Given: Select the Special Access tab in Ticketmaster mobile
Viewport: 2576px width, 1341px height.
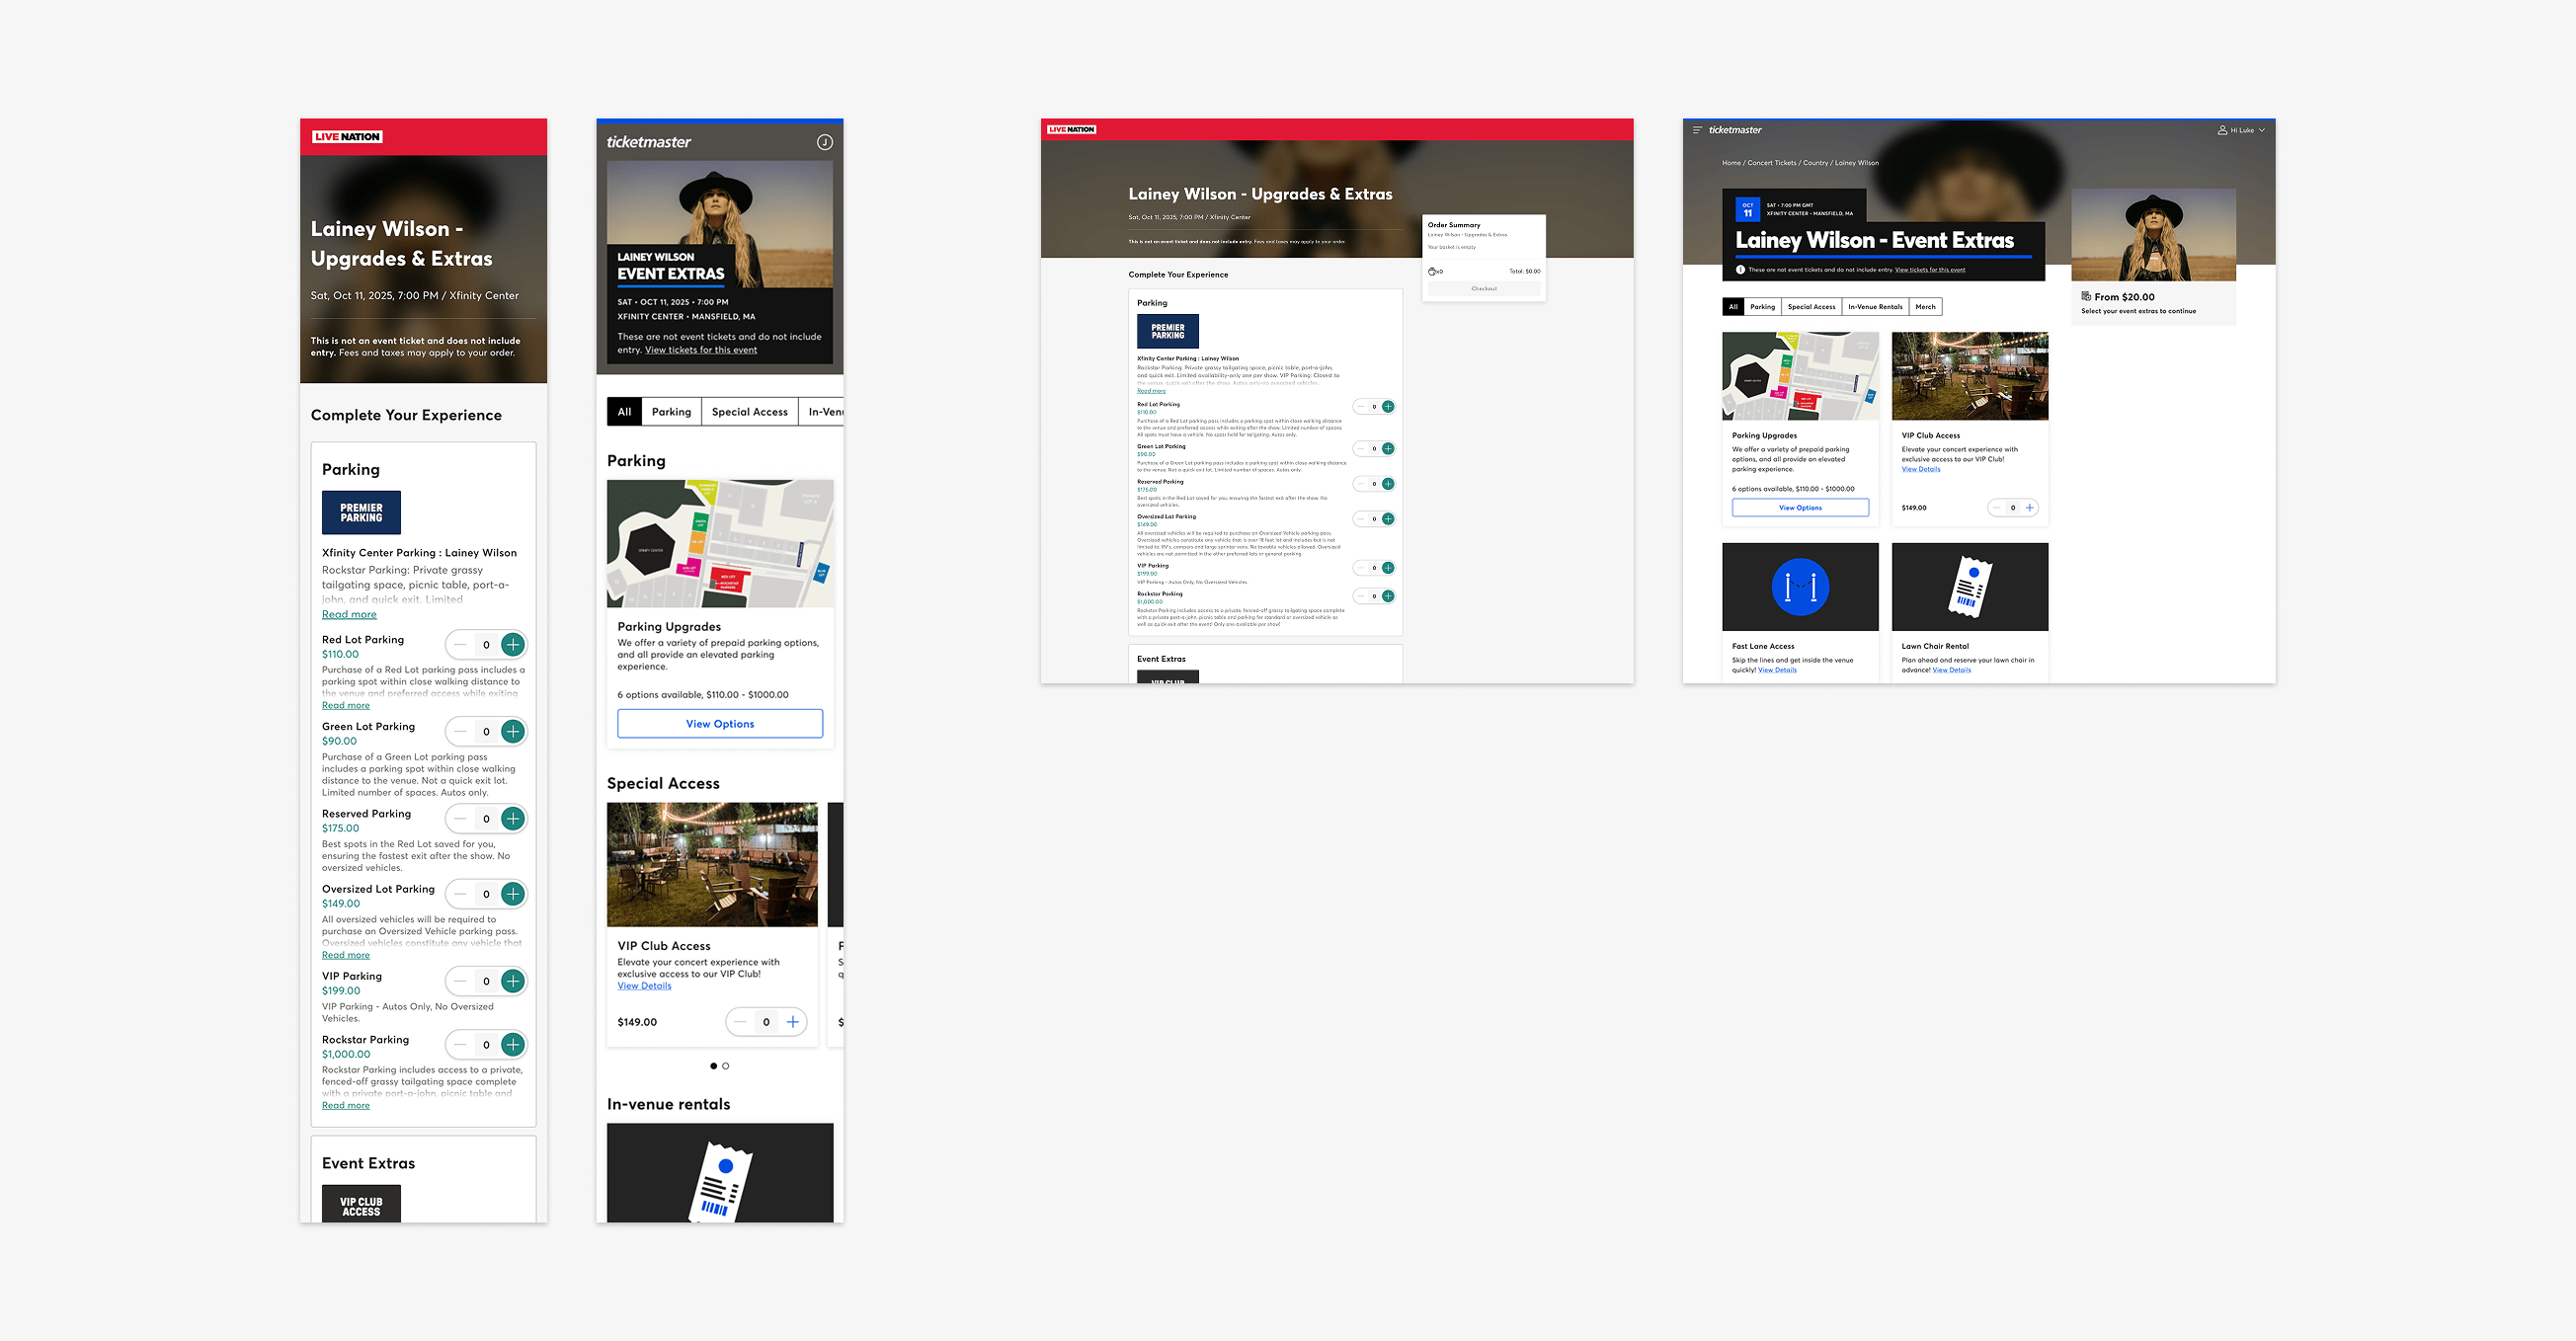Looking at the screenshot, I should point(750,412).
